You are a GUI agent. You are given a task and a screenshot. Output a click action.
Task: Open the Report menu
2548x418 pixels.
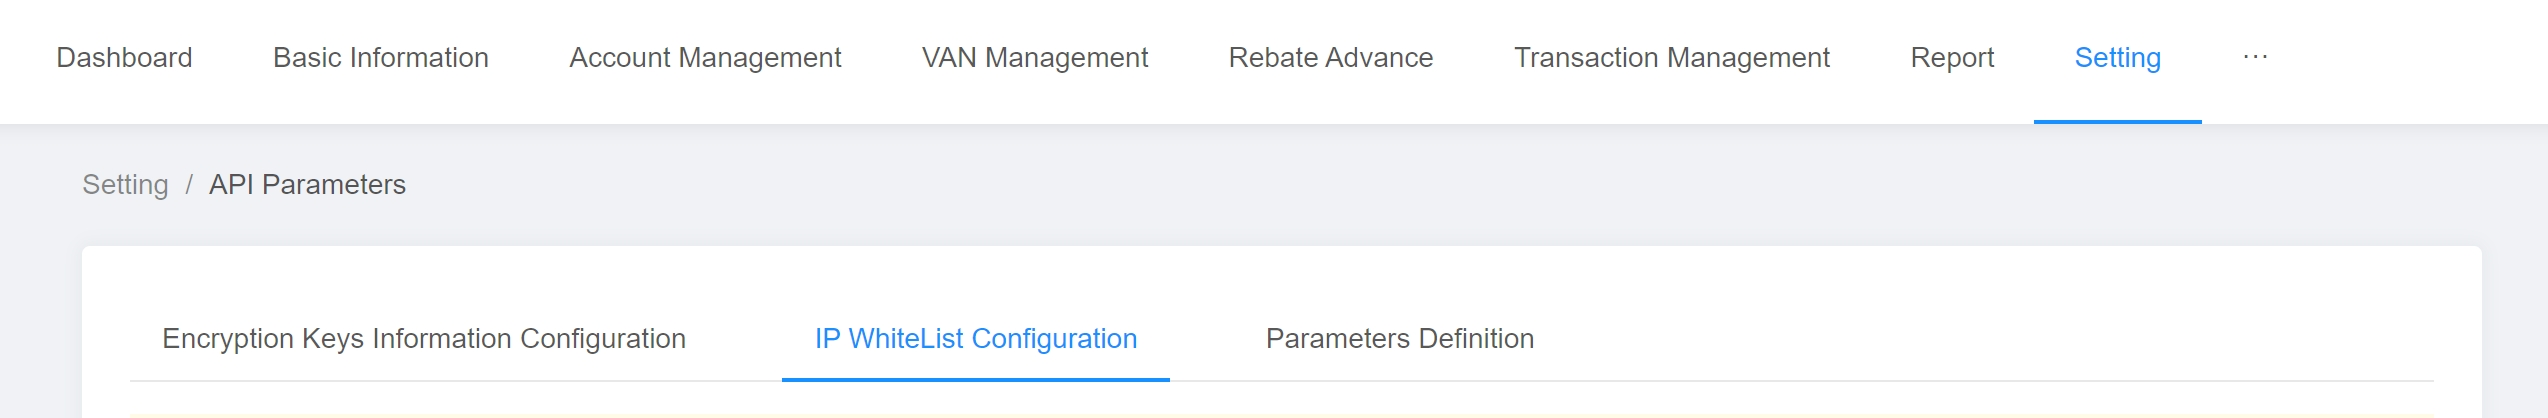pos(1951,57)
